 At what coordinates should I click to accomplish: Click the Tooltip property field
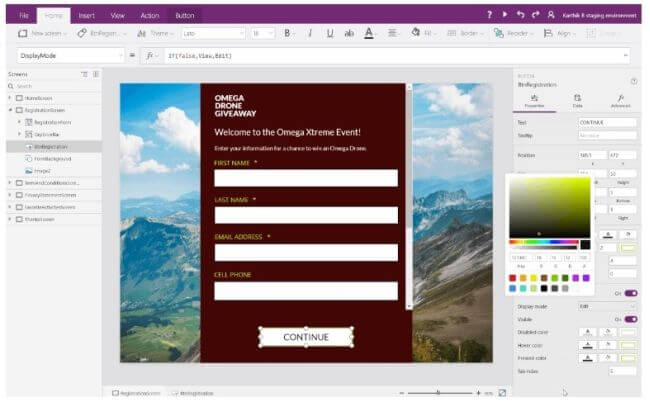(607, 136)
